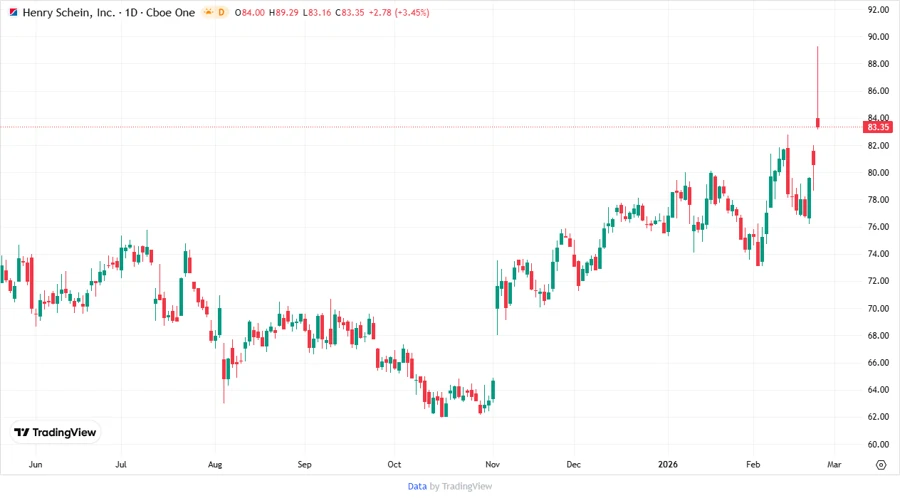
Task: Click the early-November gap-up green candle
Action: [x=497, y=297]
